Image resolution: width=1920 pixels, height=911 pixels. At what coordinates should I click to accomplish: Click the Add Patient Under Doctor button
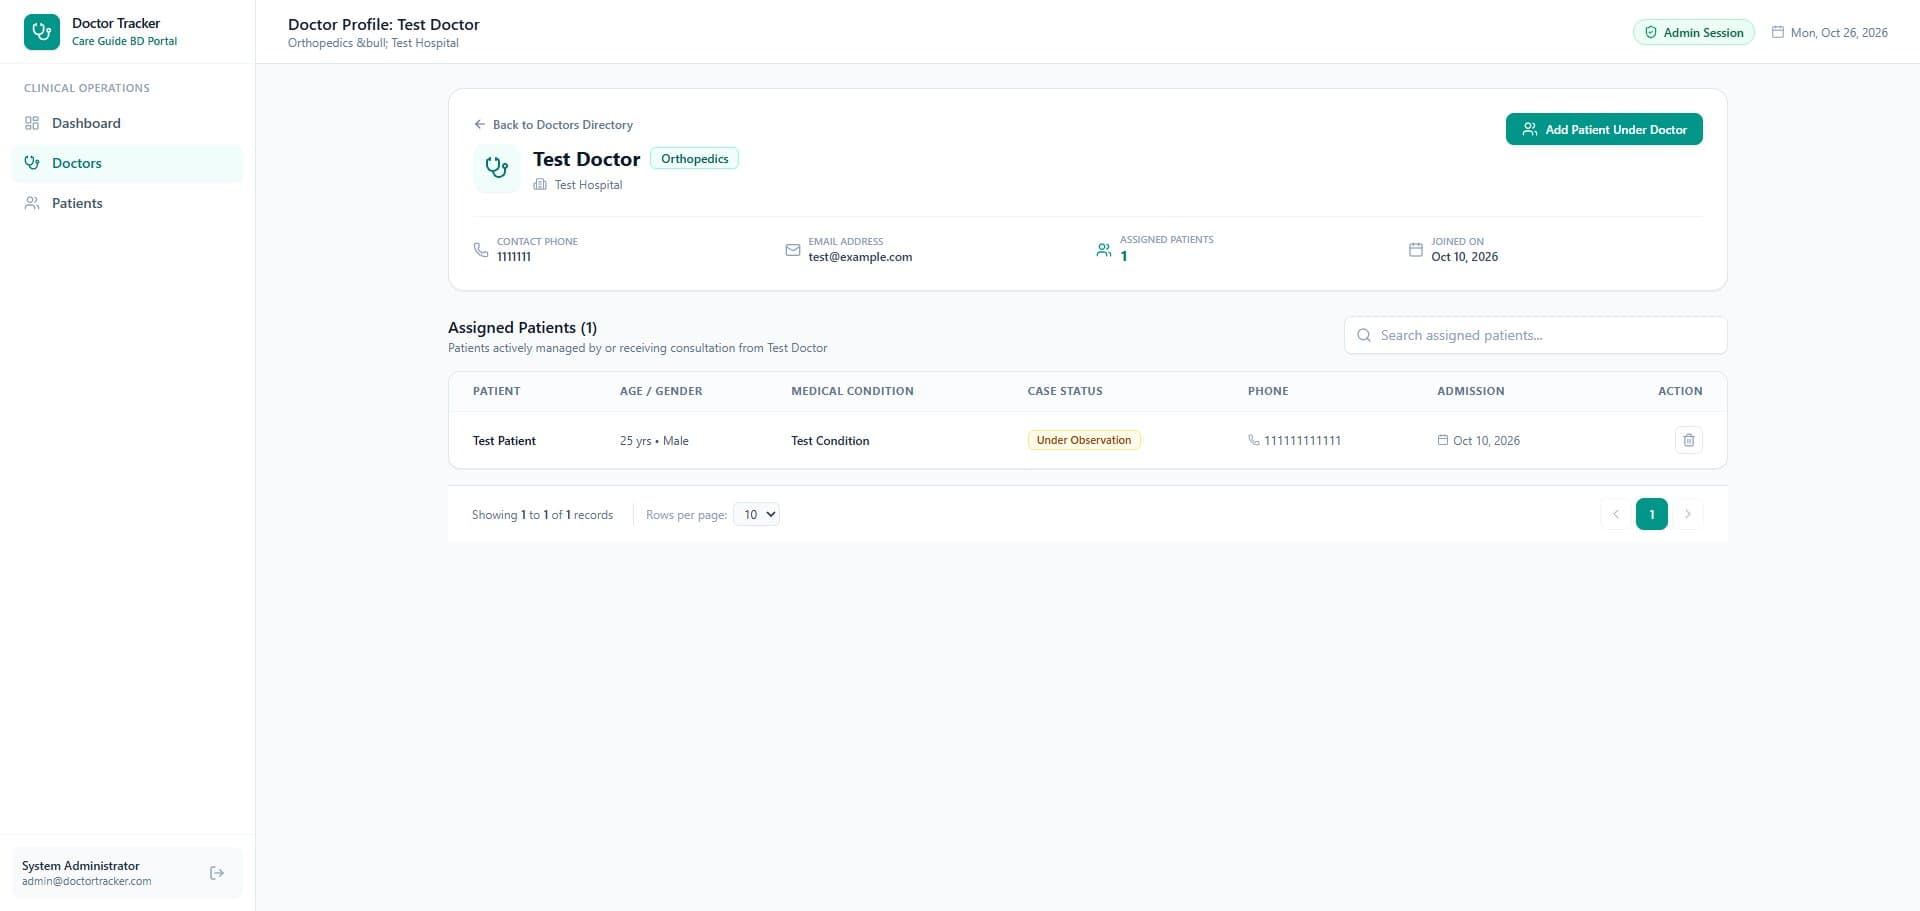[x=1604, y=129]
